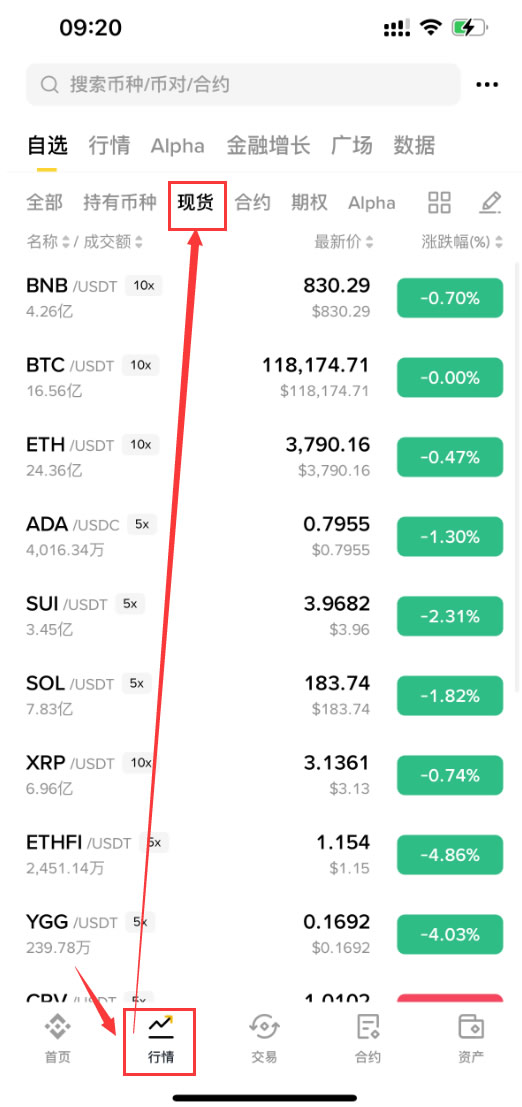
Task: Switch to the 金融增长 top tab
Action: click(x=268, y=145)
